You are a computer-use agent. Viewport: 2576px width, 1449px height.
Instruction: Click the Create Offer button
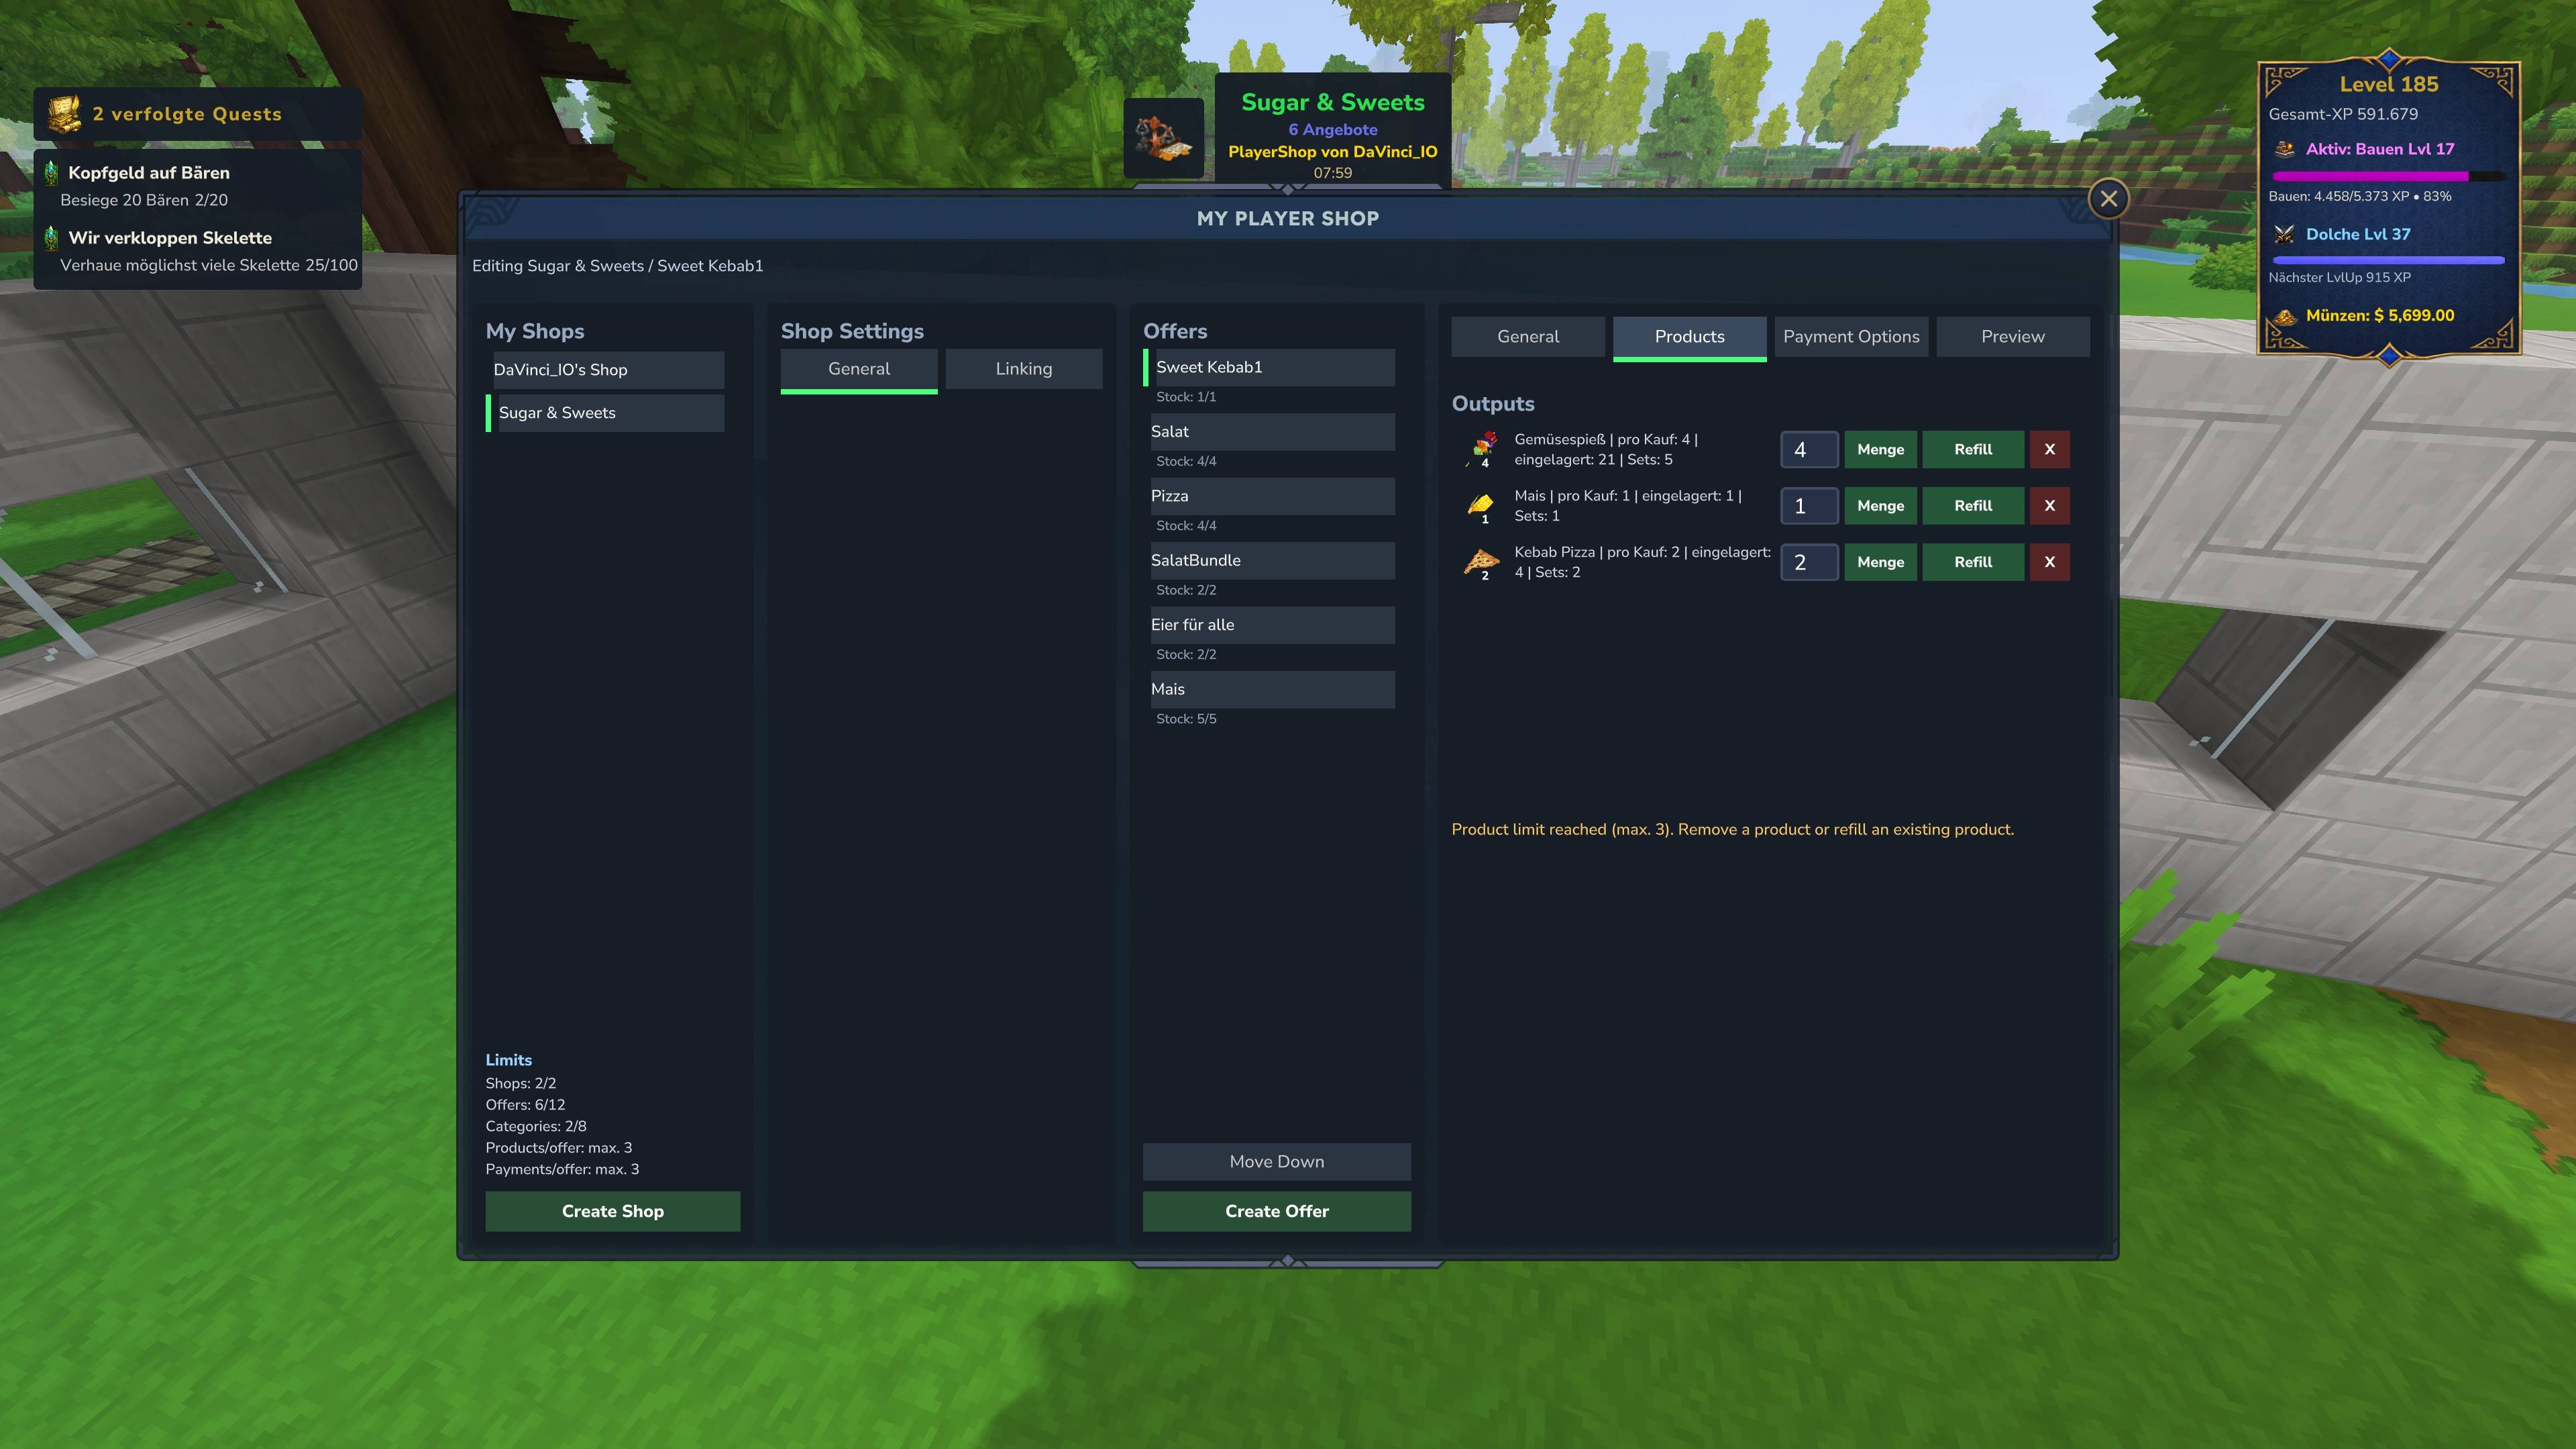[x=1276, y=1211]
